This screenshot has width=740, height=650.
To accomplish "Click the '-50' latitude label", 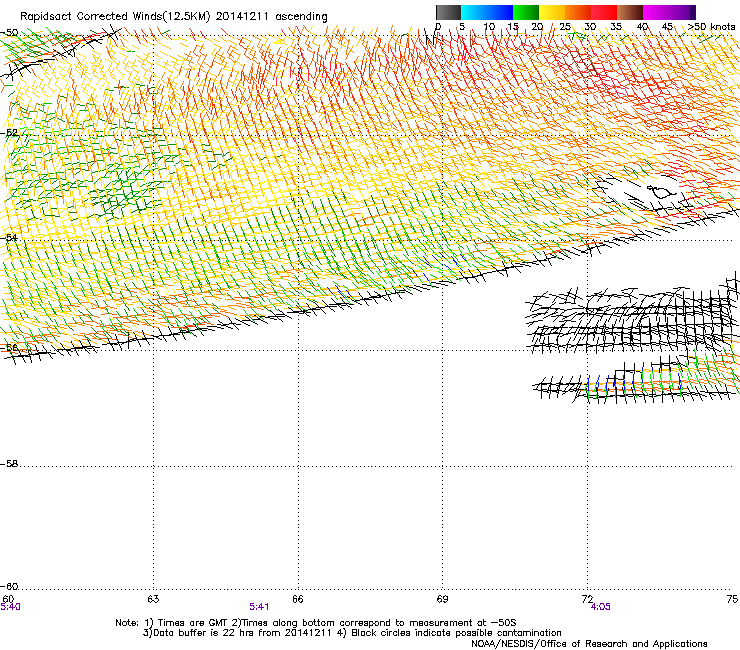I will (x=9, y=33).
